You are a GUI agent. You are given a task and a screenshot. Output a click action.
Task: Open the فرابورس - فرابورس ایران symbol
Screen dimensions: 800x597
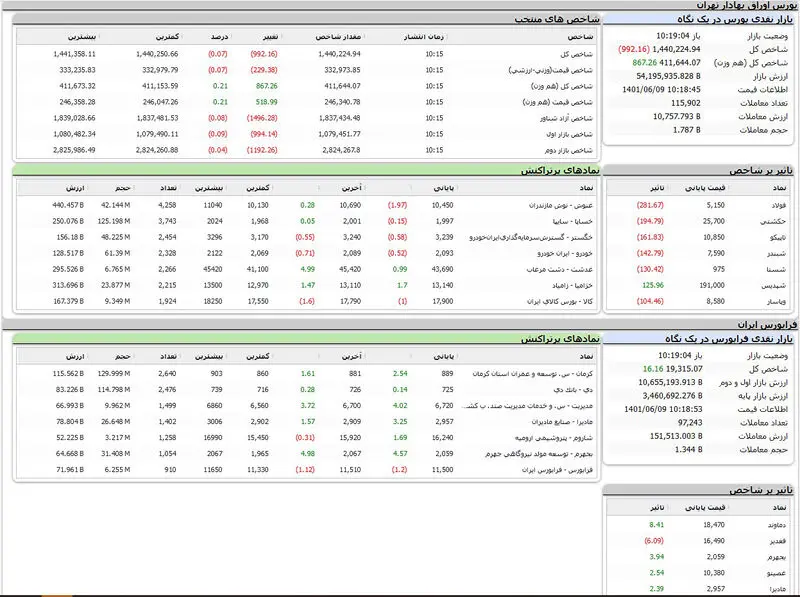(557, 470)
